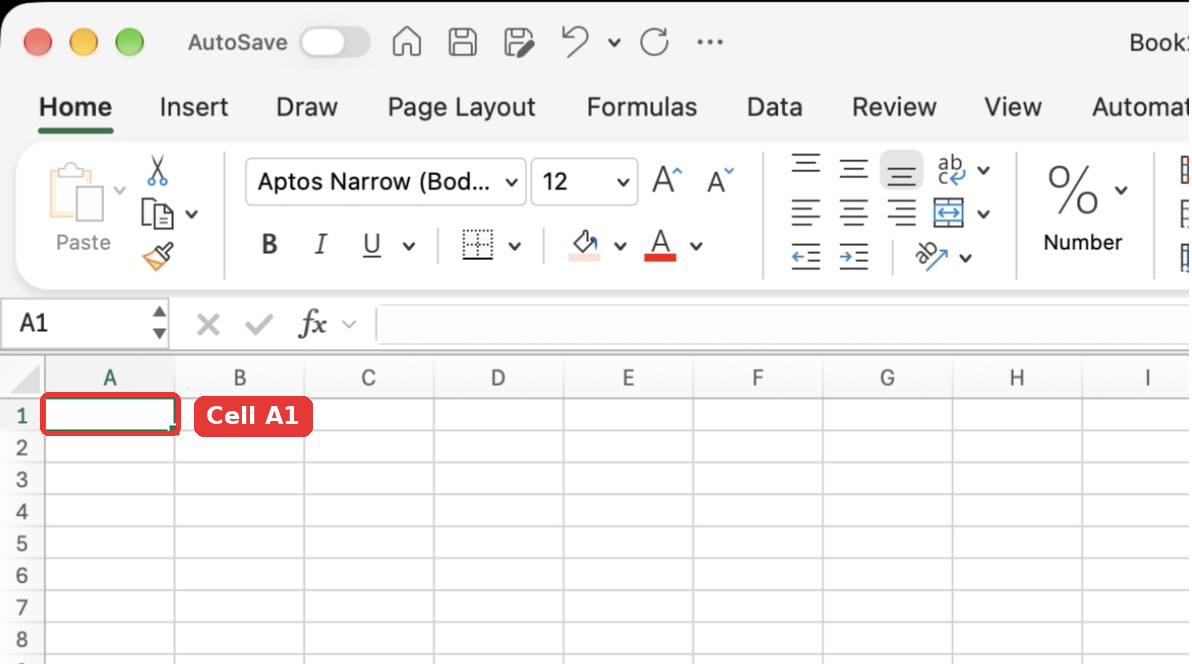The width and height of the screenshot is (1192, 664).
Task: Open the Insert tab
Action: [x=194, y=107]
